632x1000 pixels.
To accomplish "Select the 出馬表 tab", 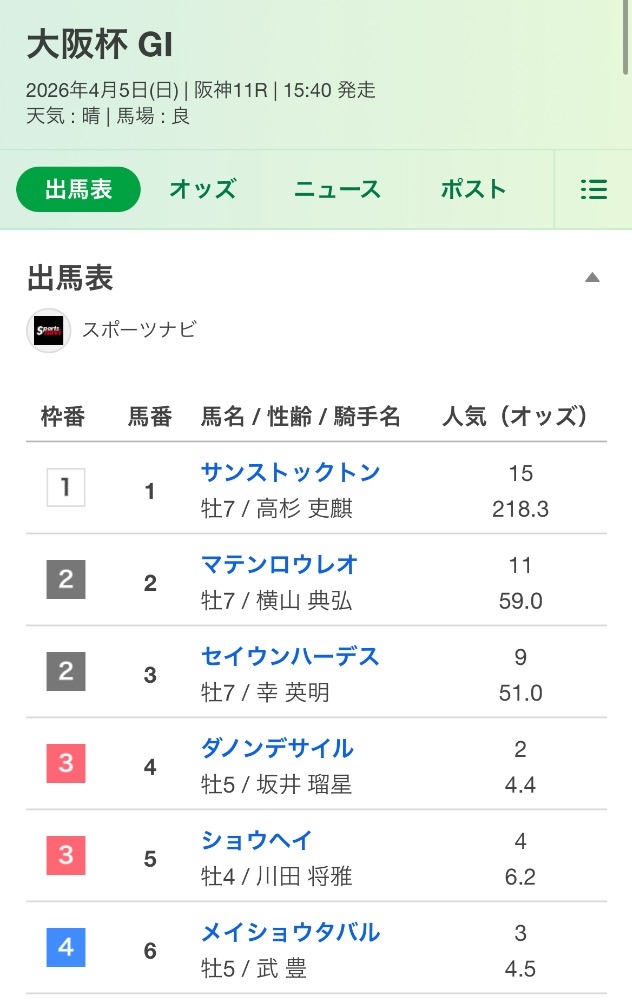I will pyautogui.click(x=78, y=190).
